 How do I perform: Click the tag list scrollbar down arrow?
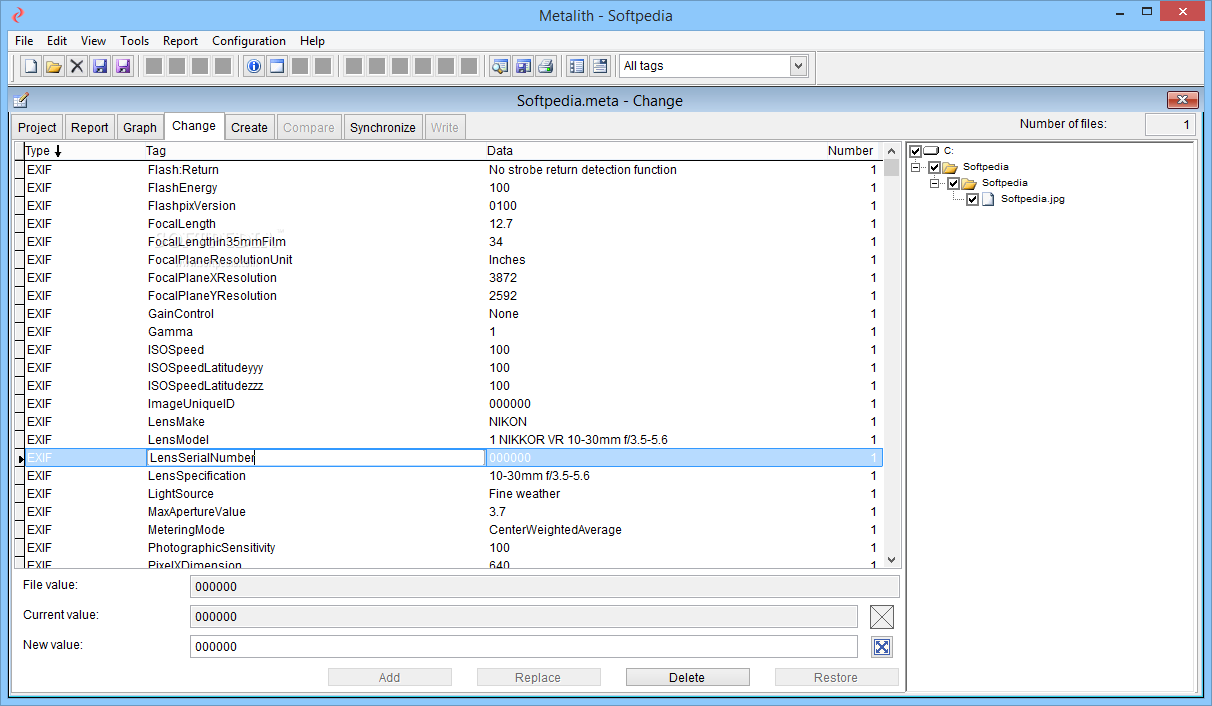point(892,561)
